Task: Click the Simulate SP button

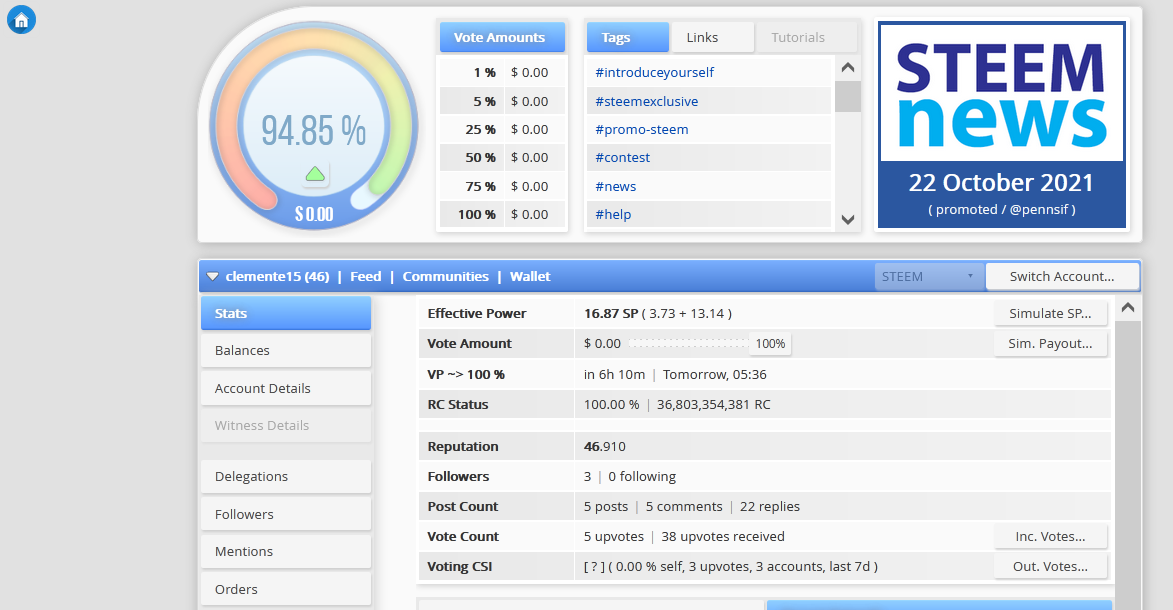Action: pos(1050,314)
